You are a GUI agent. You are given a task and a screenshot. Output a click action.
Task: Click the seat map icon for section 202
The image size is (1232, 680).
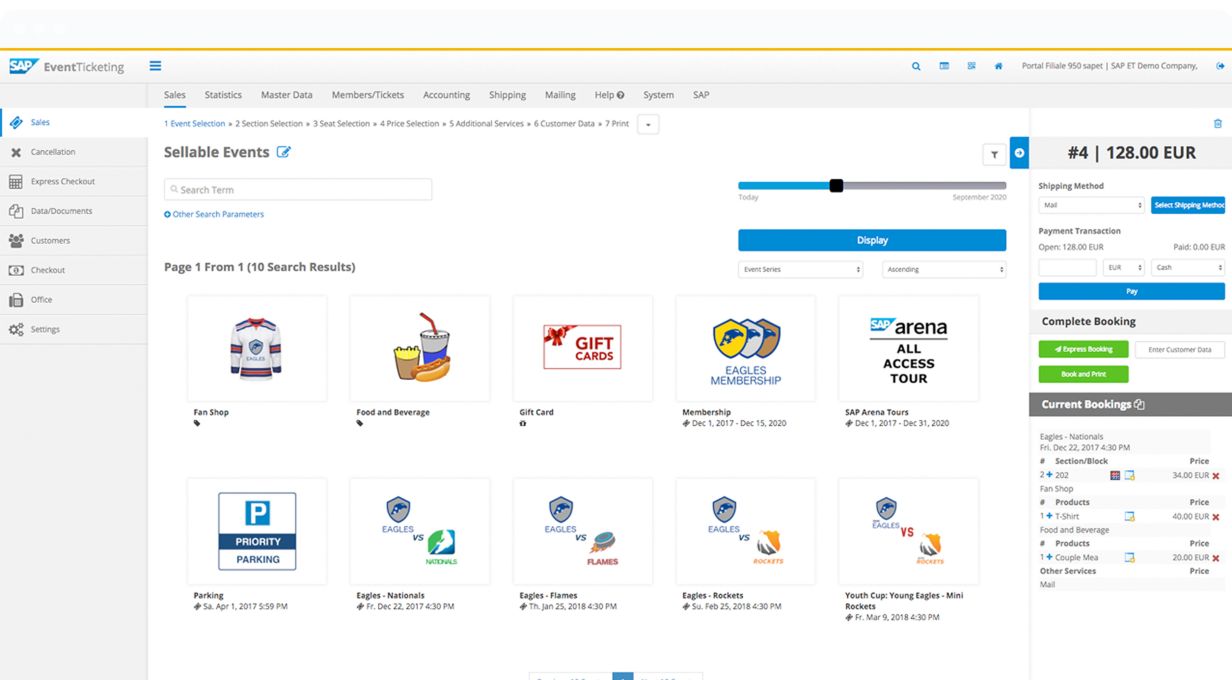1115,476
